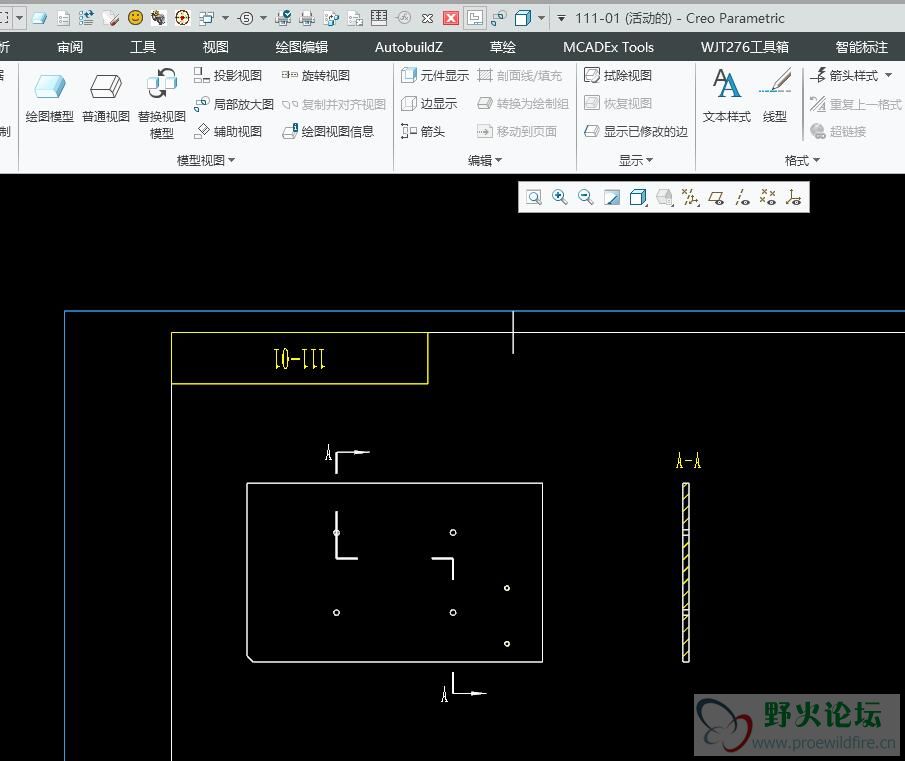Insert a Projection View (投影视图)

tap(227, 75)
